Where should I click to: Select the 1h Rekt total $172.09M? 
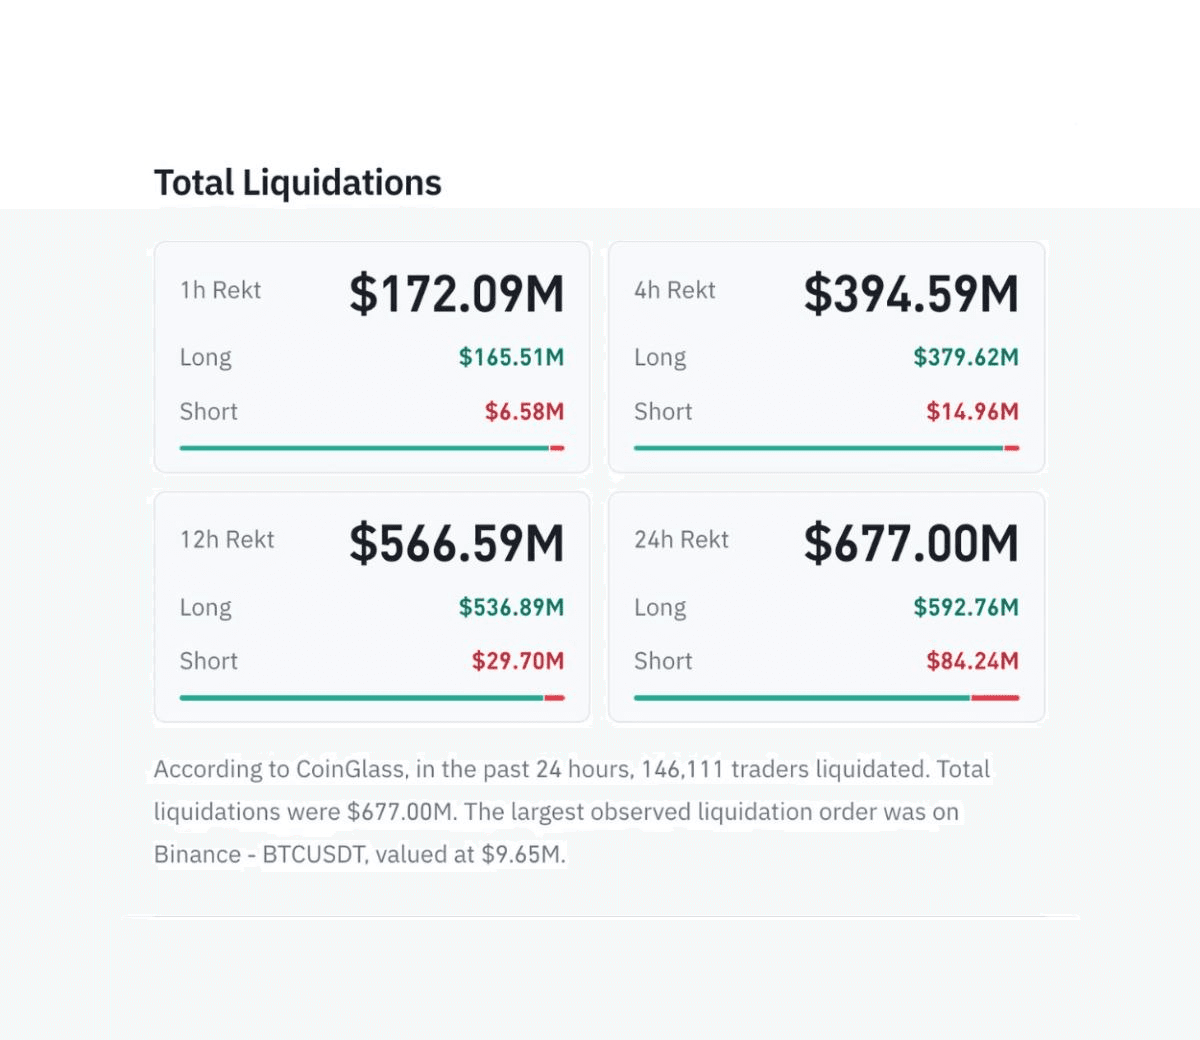457,294
